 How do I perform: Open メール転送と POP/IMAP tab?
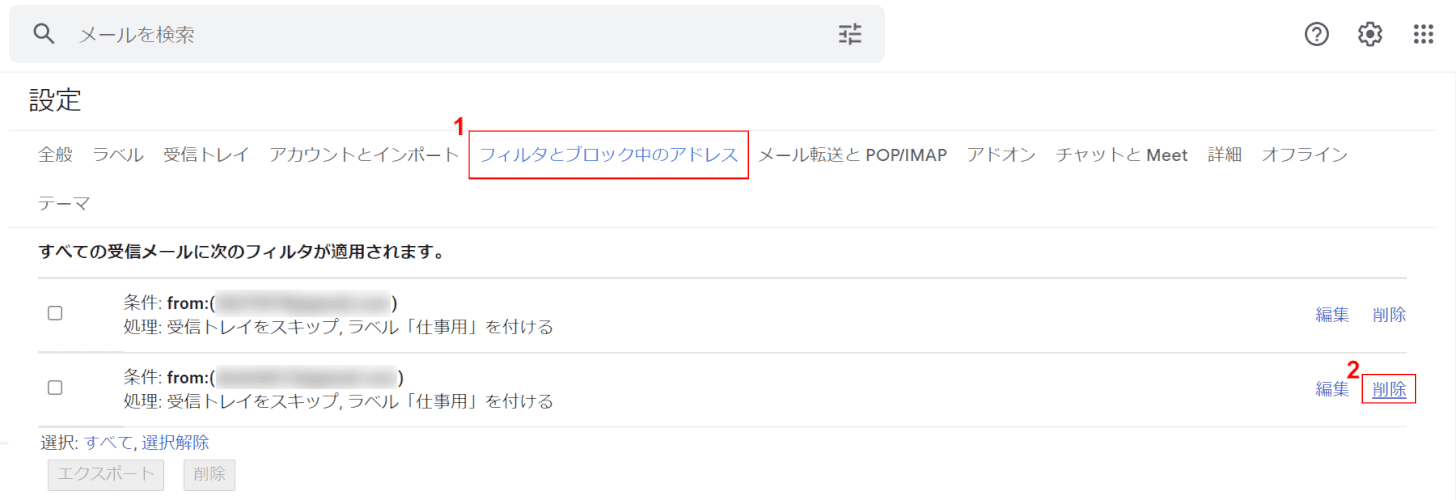pyautogui.click(x=853, y=155)
